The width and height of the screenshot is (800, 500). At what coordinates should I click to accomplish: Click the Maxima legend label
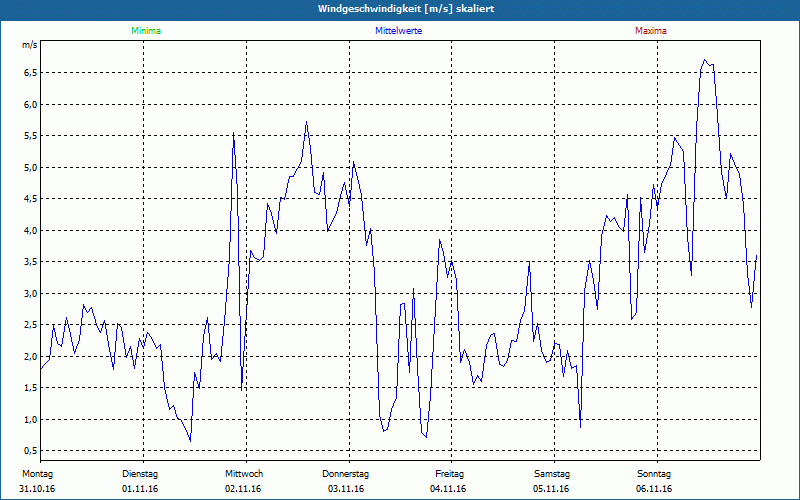pyautogui.click(x=651, y=31)
